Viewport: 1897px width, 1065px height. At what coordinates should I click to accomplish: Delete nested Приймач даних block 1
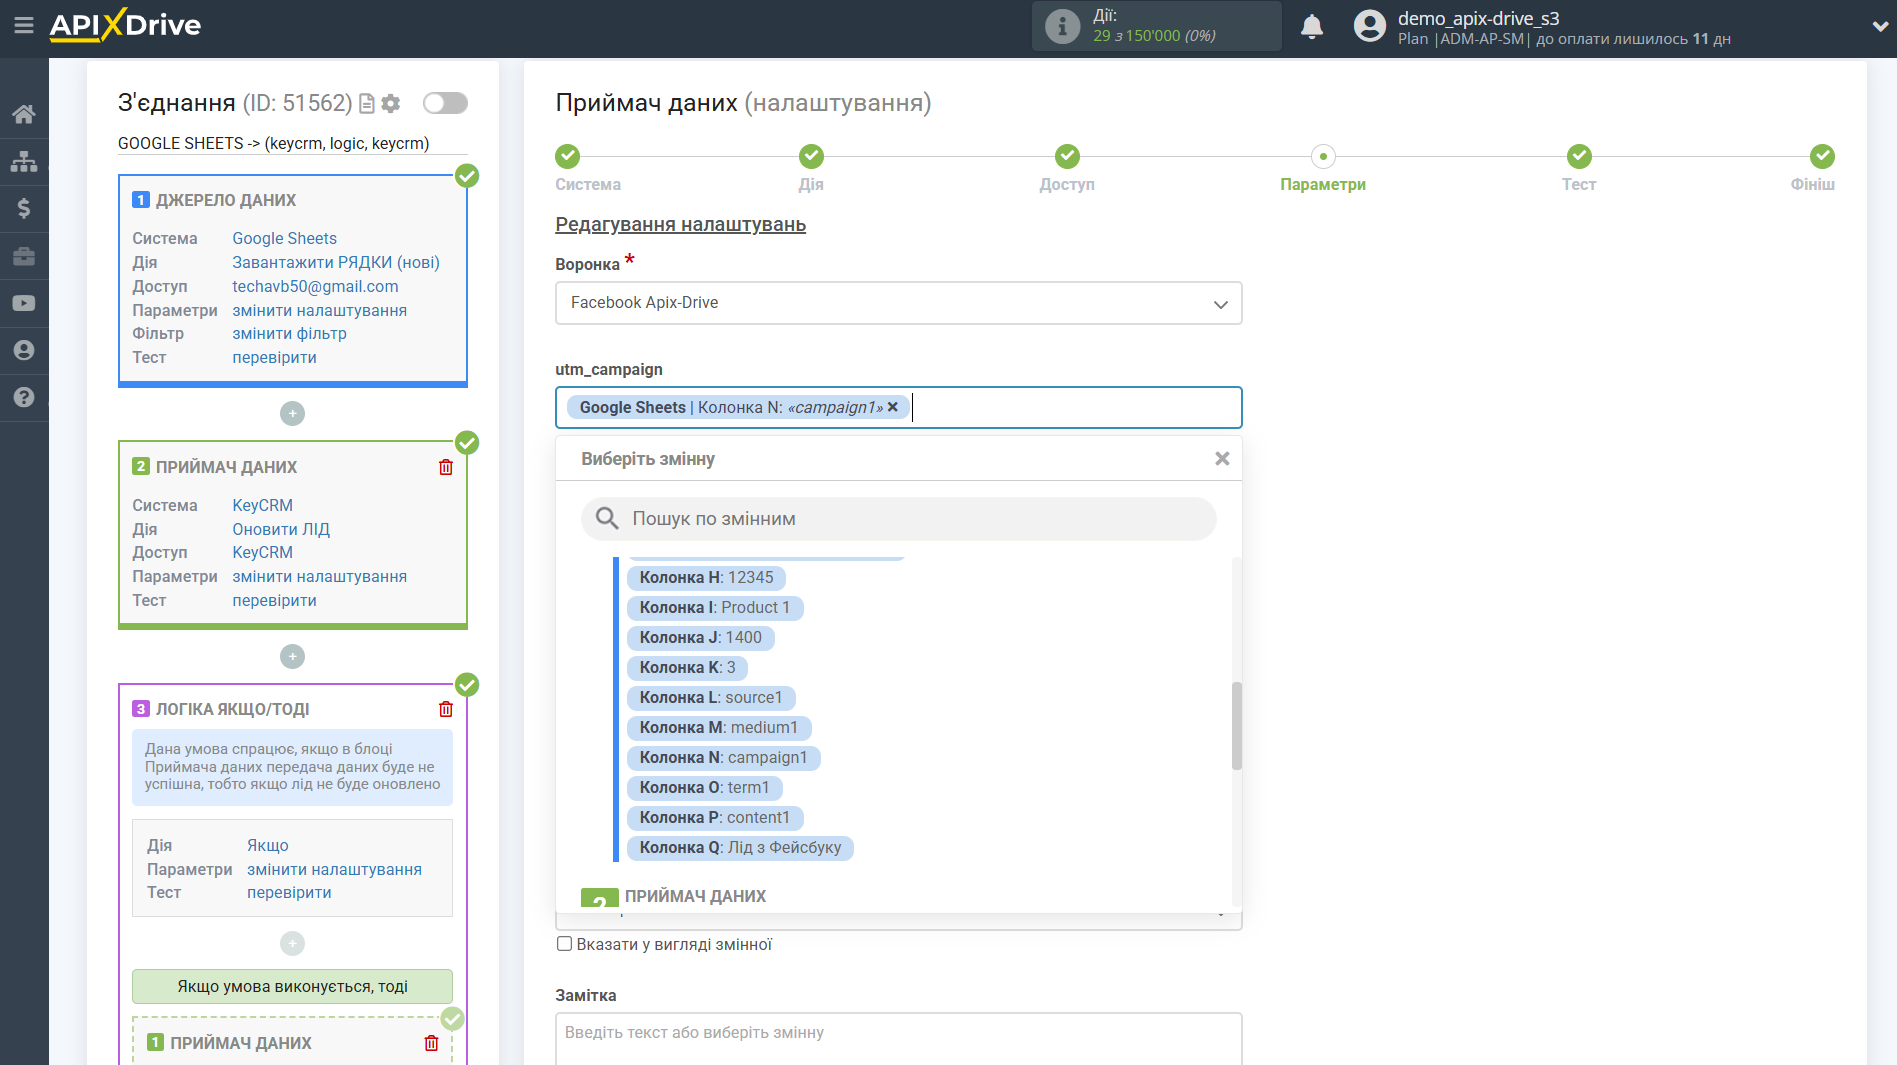point(431,1043)
